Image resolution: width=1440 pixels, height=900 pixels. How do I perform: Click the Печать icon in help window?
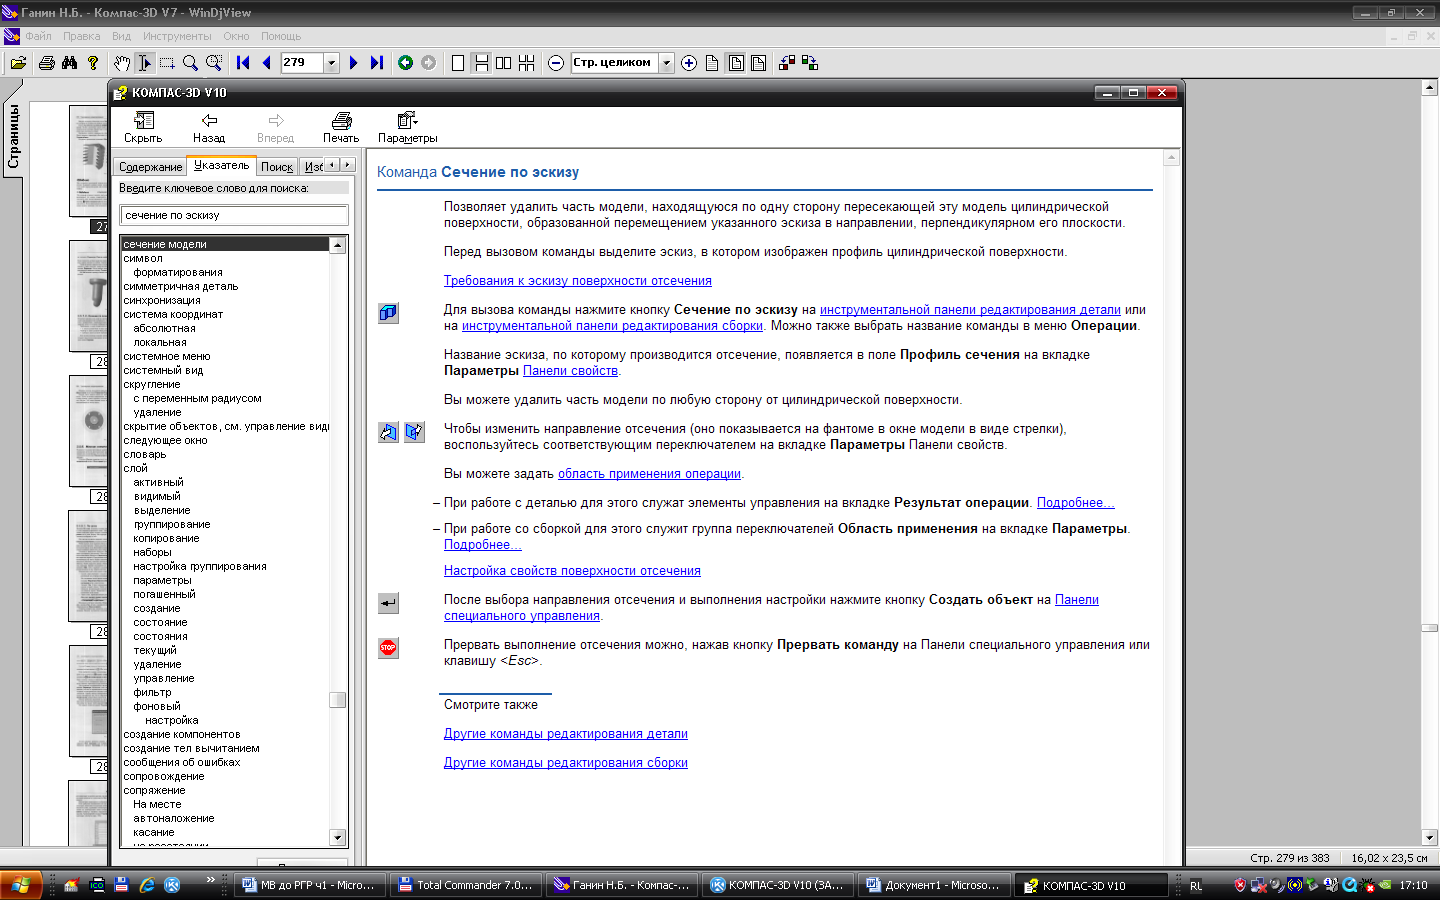[341, 127]
